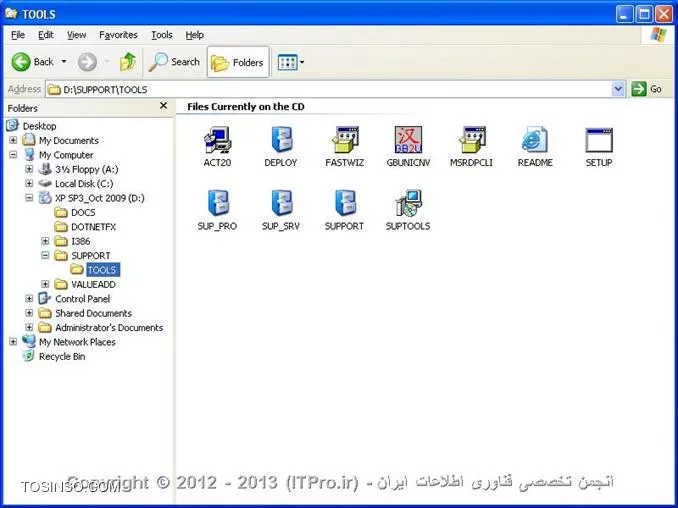This screenshot has height=508, width=678.
Task: Open the Edit menu
Action: [45, 35]
